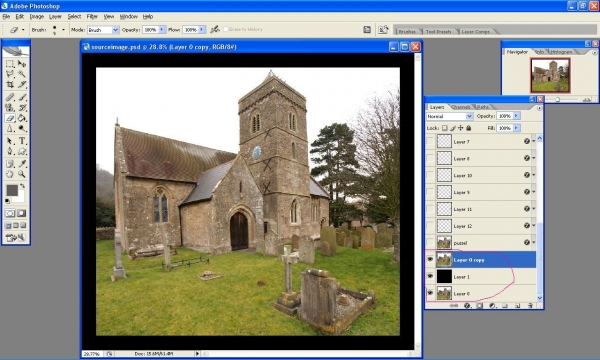The width and height of the screenshot is (600, 360).
Task: Select the Blur tool
Action: tap(10, 128)
